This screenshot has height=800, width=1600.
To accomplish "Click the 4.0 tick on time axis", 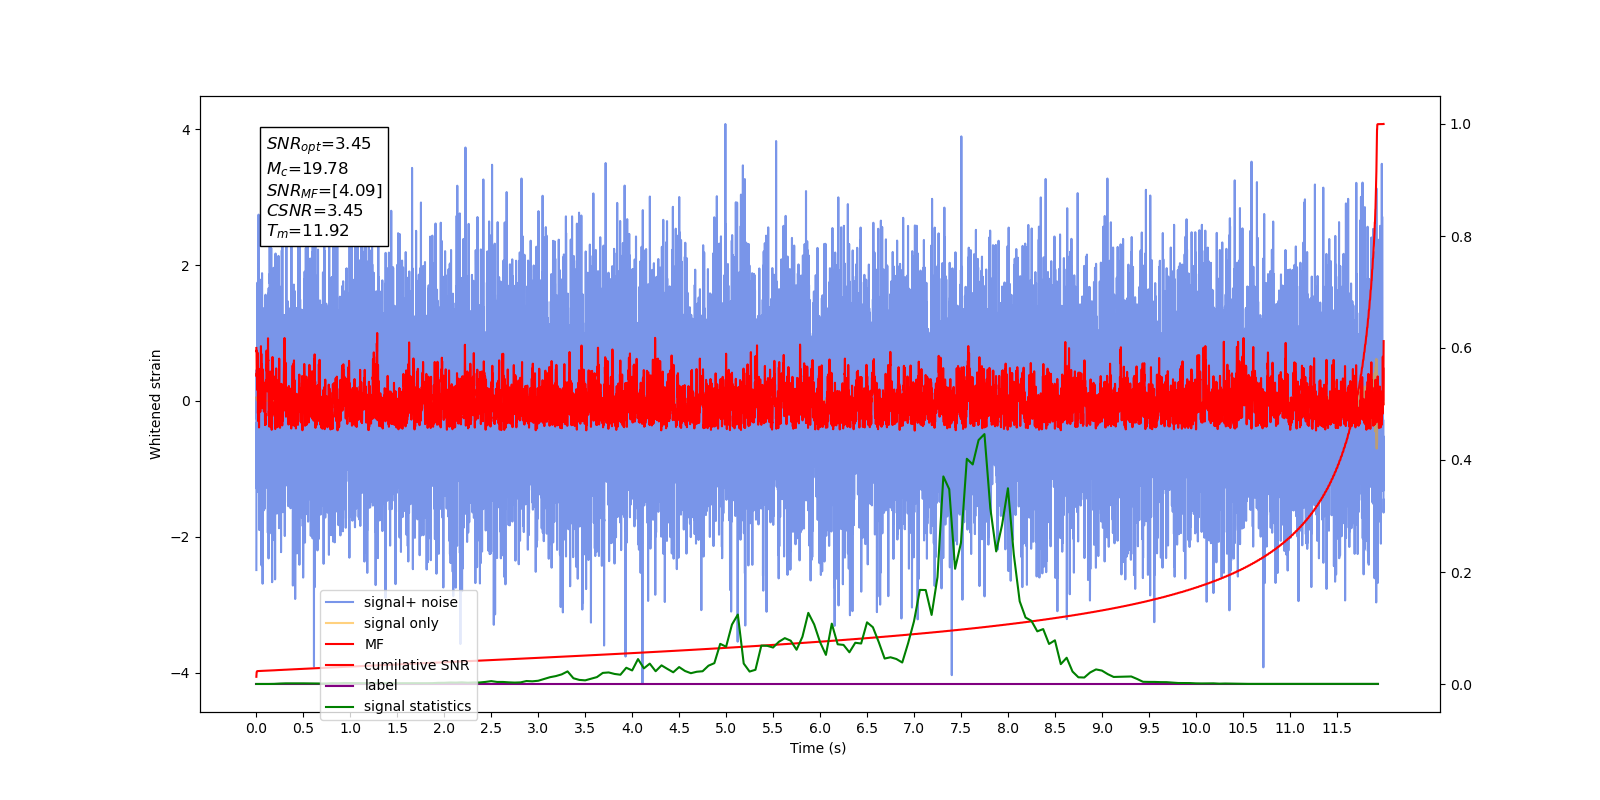I will pos(632,728).
